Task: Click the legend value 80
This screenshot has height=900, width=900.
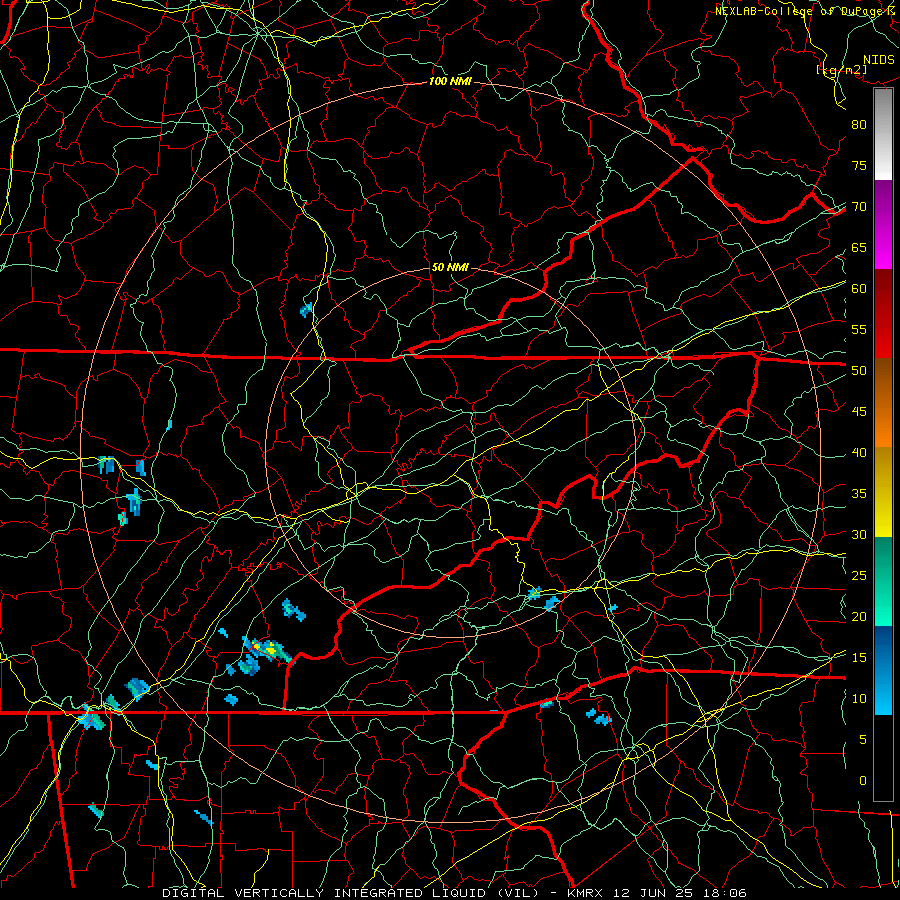Action: 859,125
